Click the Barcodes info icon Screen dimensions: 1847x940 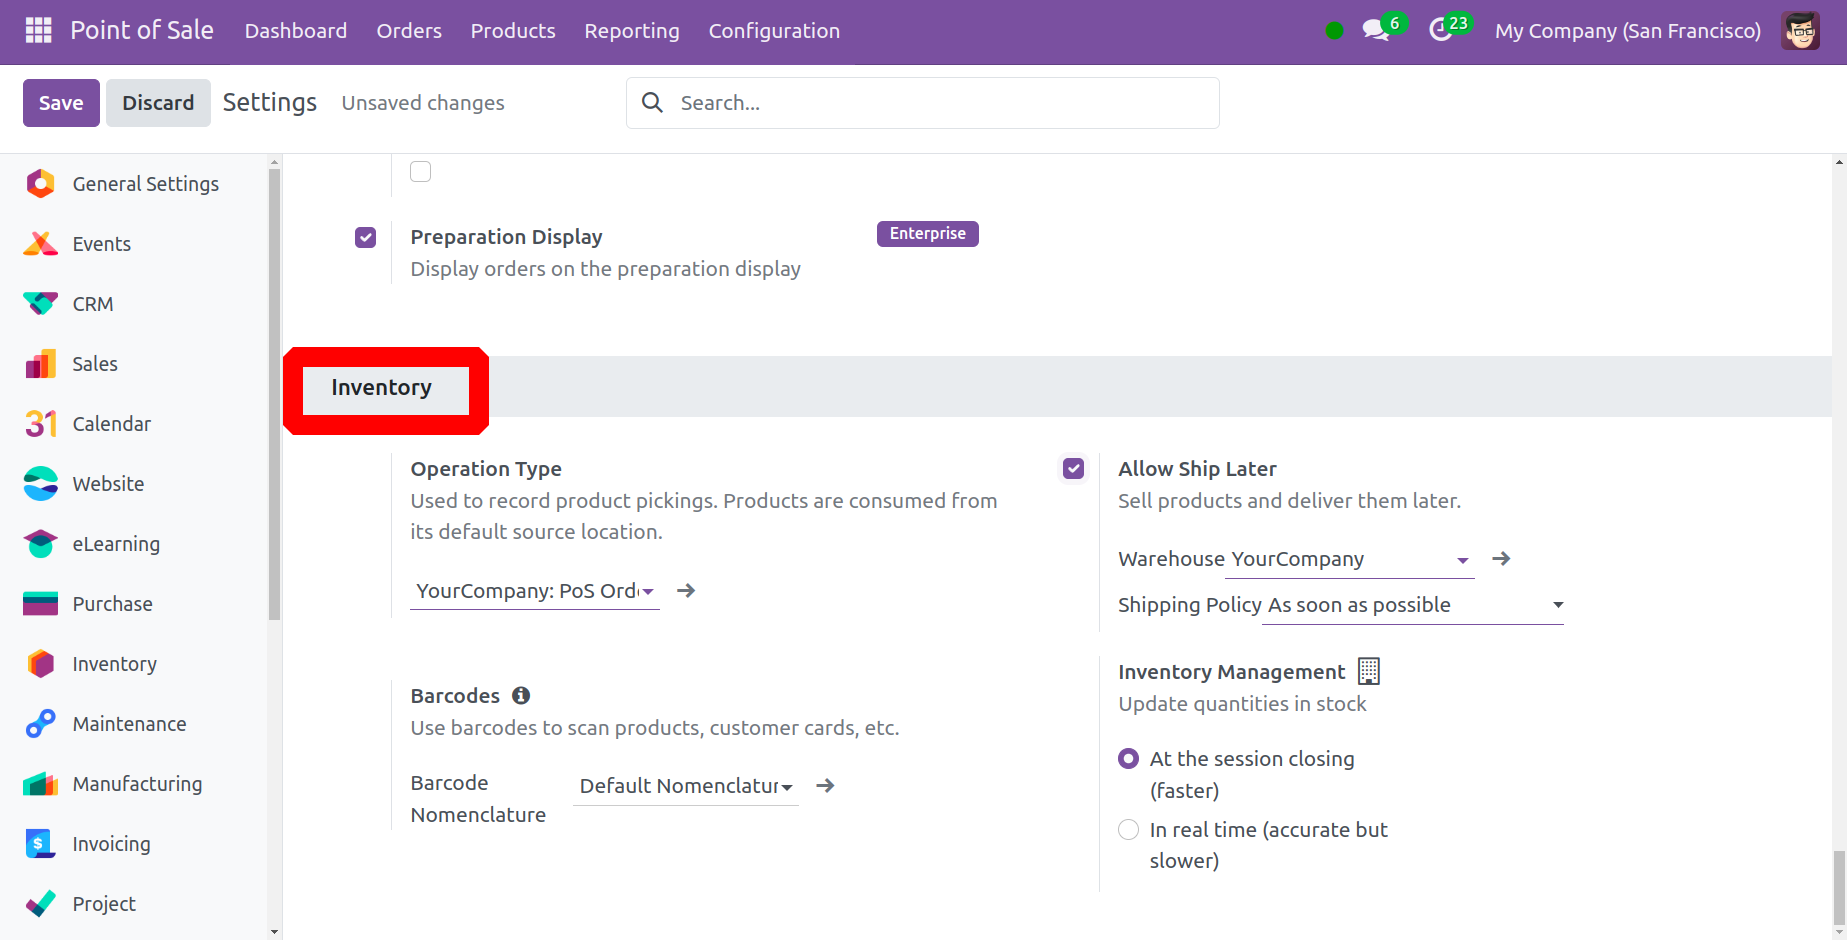pos(521,696)
